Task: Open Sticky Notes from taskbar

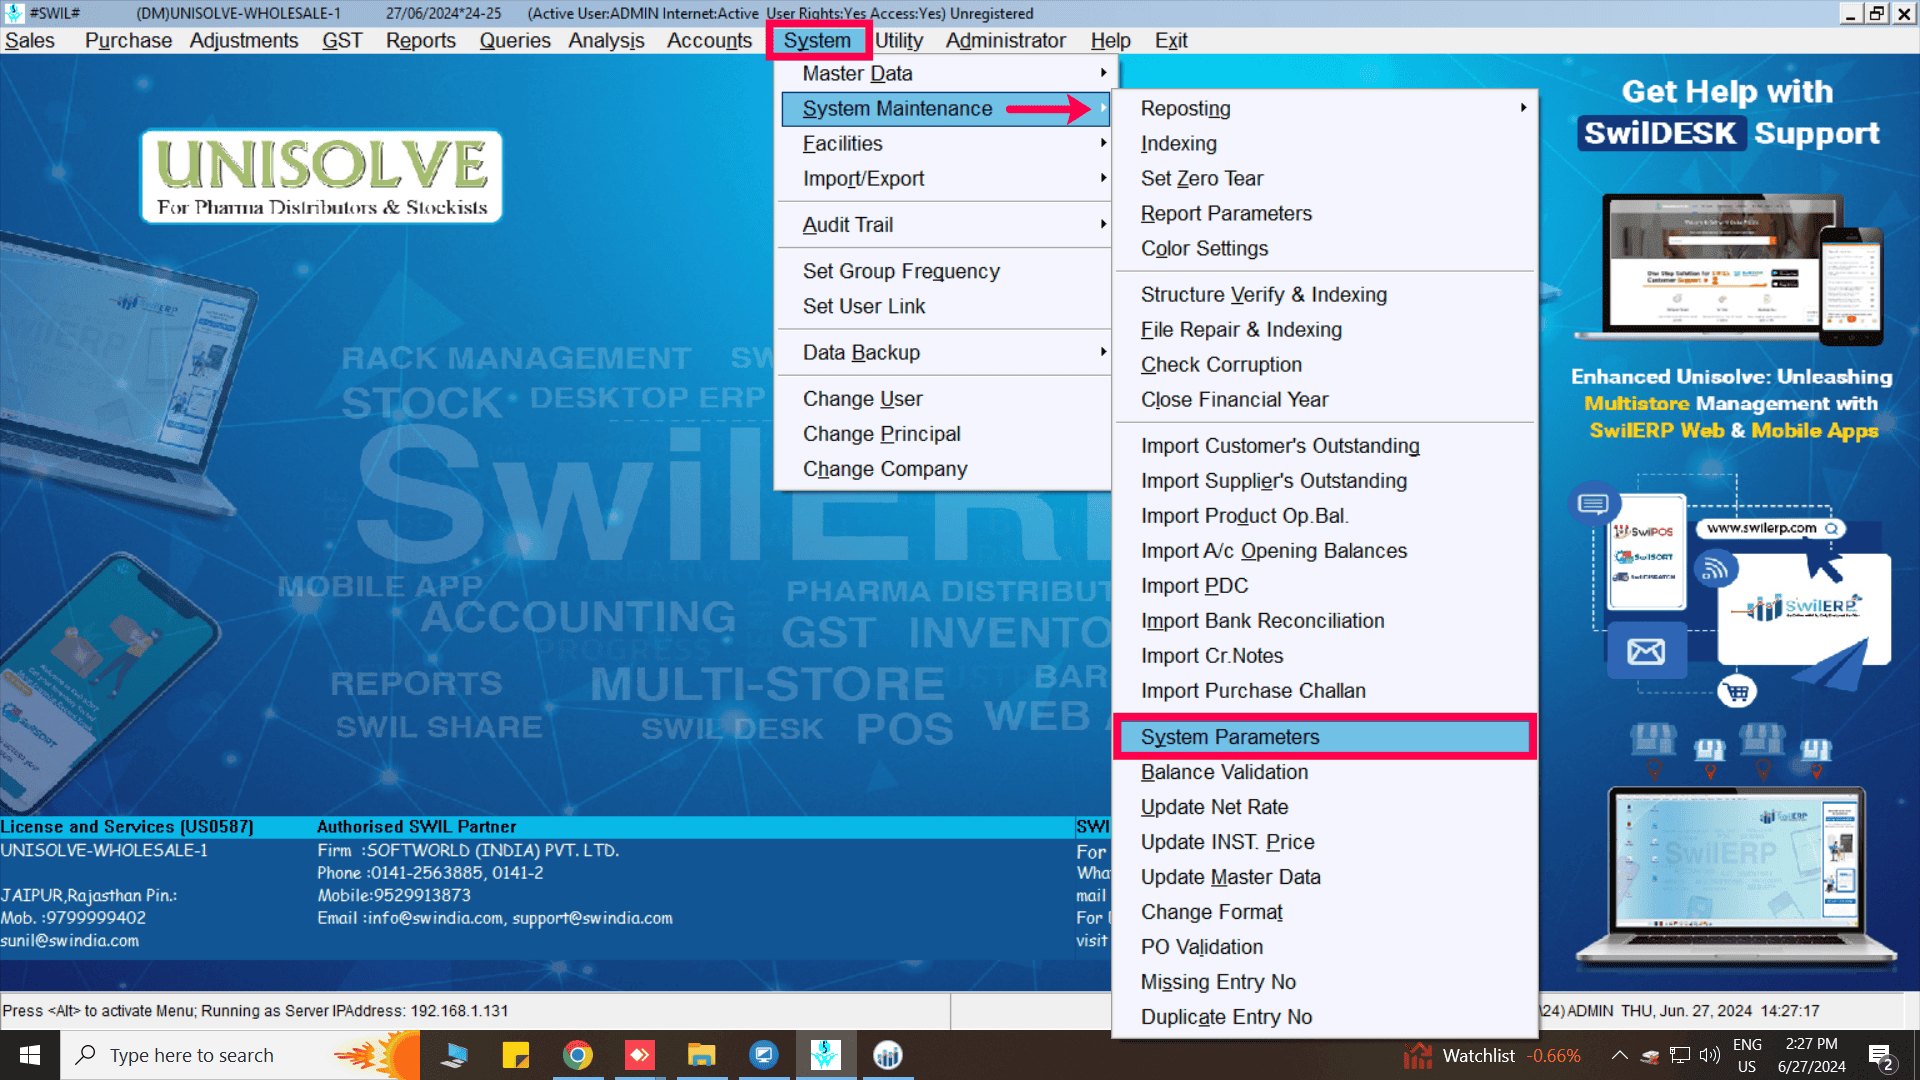Action: 516,1055
